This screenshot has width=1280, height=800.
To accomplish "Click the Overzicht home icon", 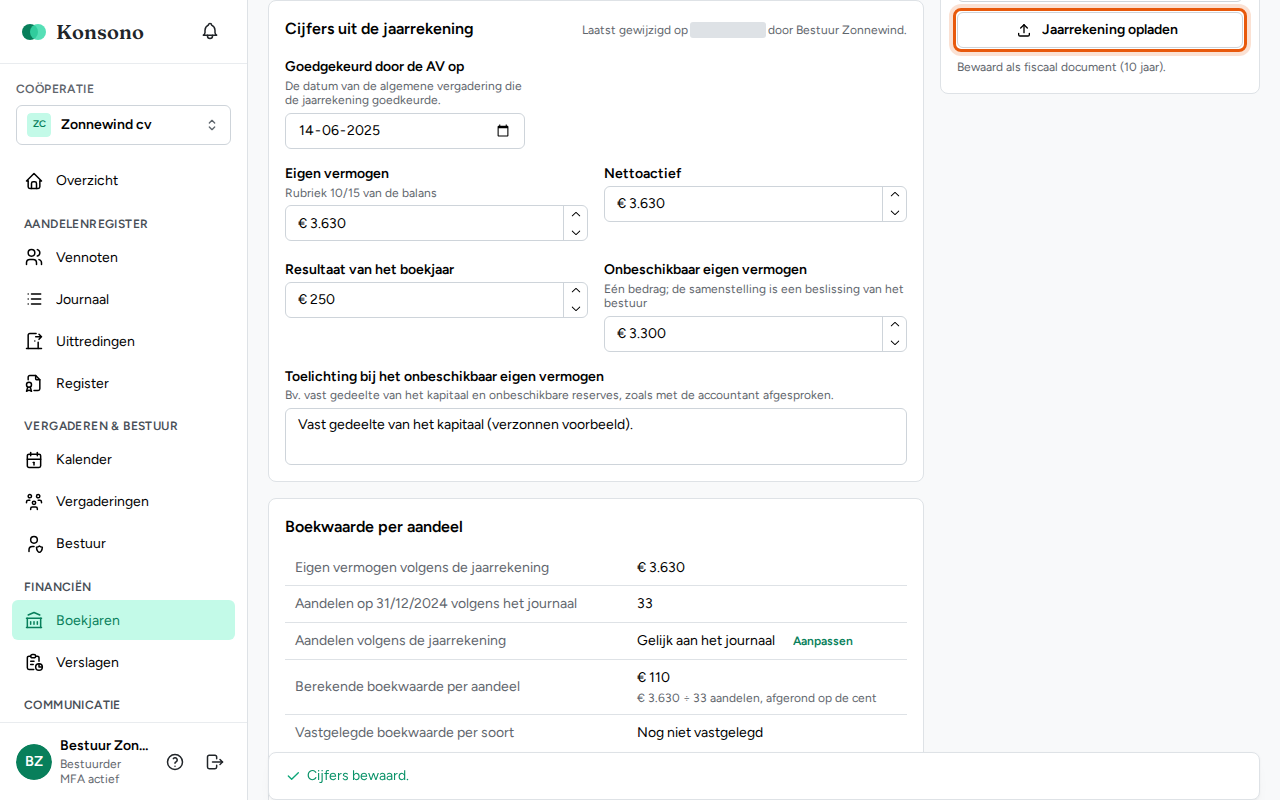I will point(34,181).
